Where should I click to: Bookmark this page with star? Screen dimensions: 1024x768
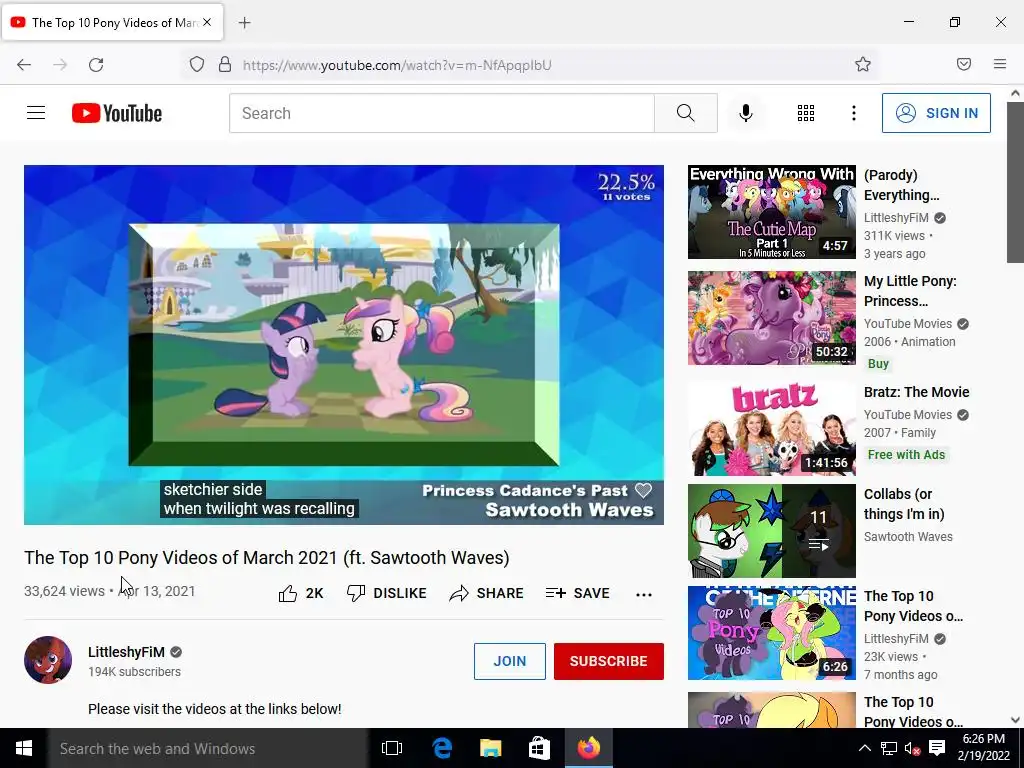tap(863, 64)
